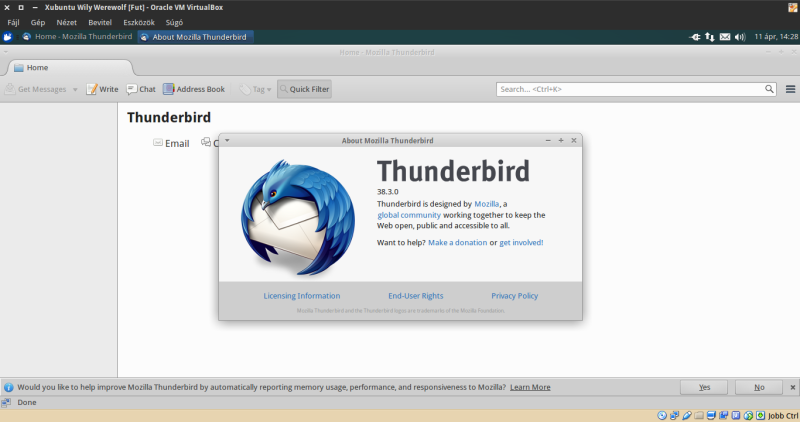Open Home window menu arrow at top-left
Viewport: 800px width, 422px height.
(x=6, y=52)
